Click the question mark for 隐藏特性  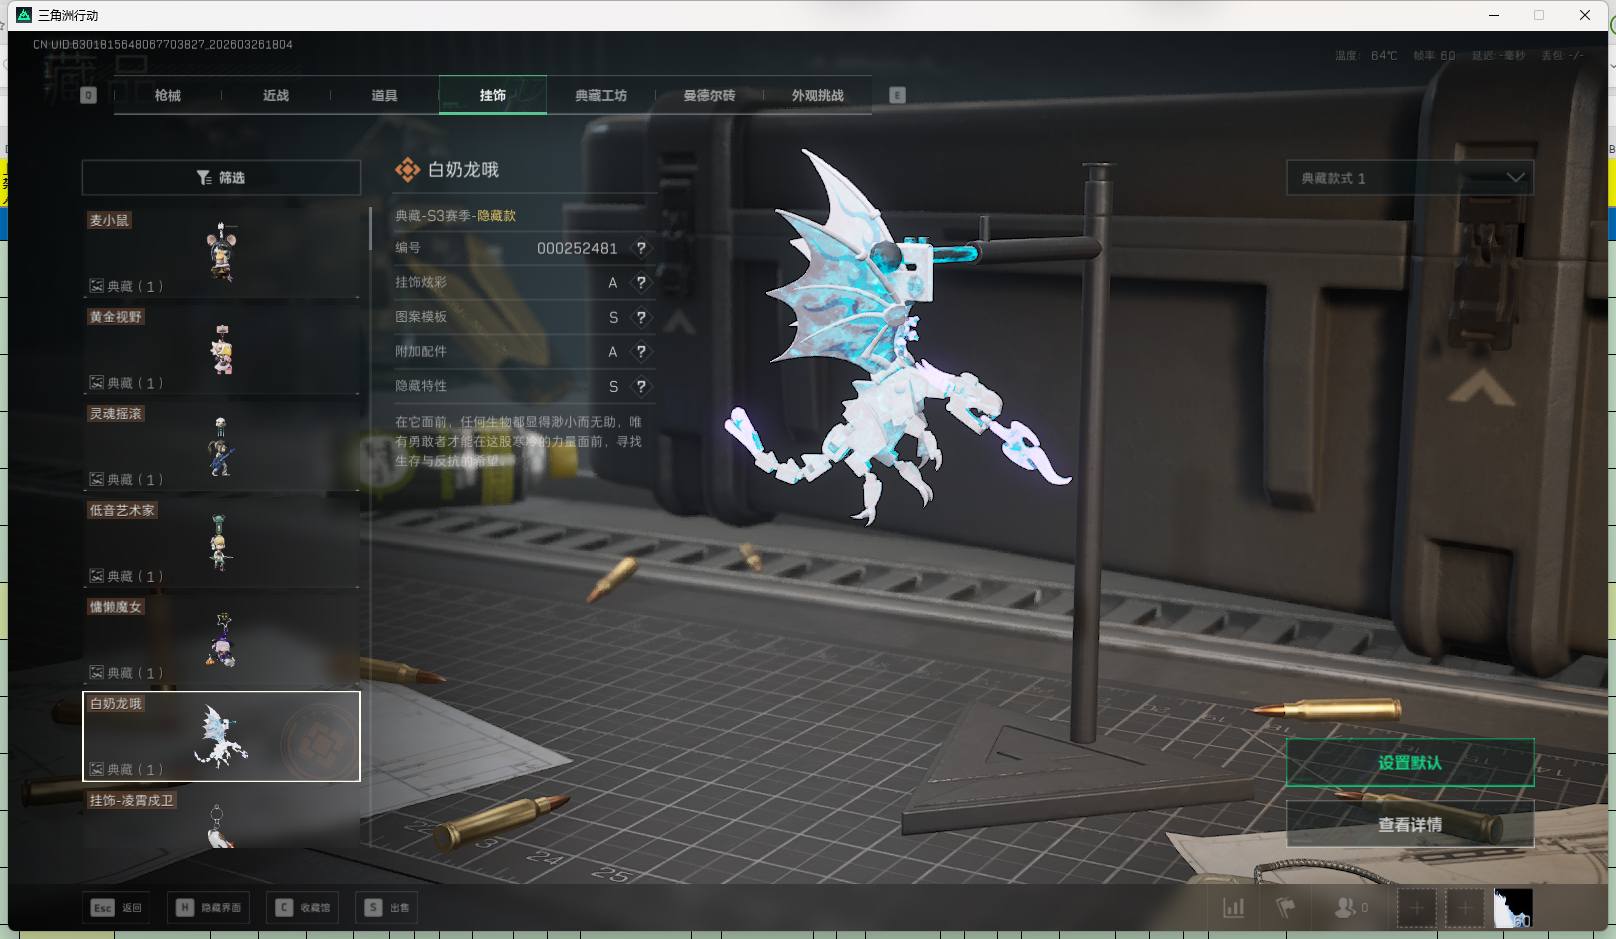coord(641,386)
